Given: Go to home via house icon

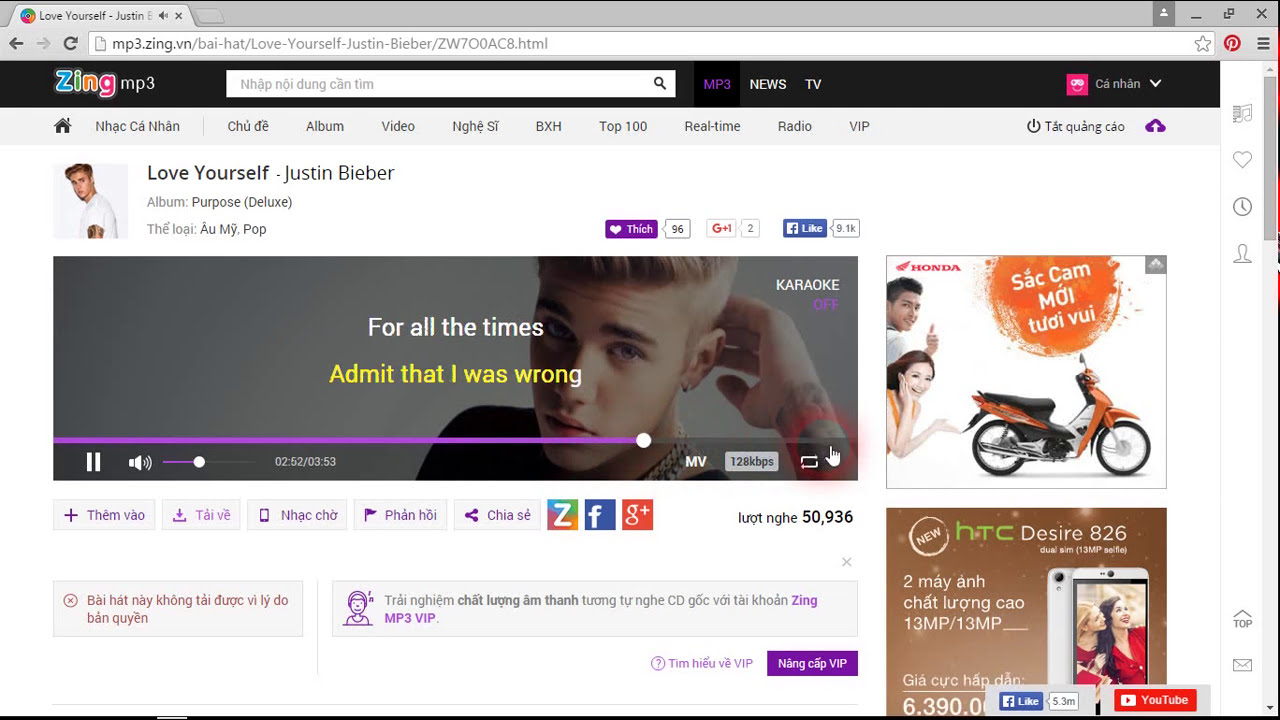Looking at the screenshot, I should tap(62, 126).
